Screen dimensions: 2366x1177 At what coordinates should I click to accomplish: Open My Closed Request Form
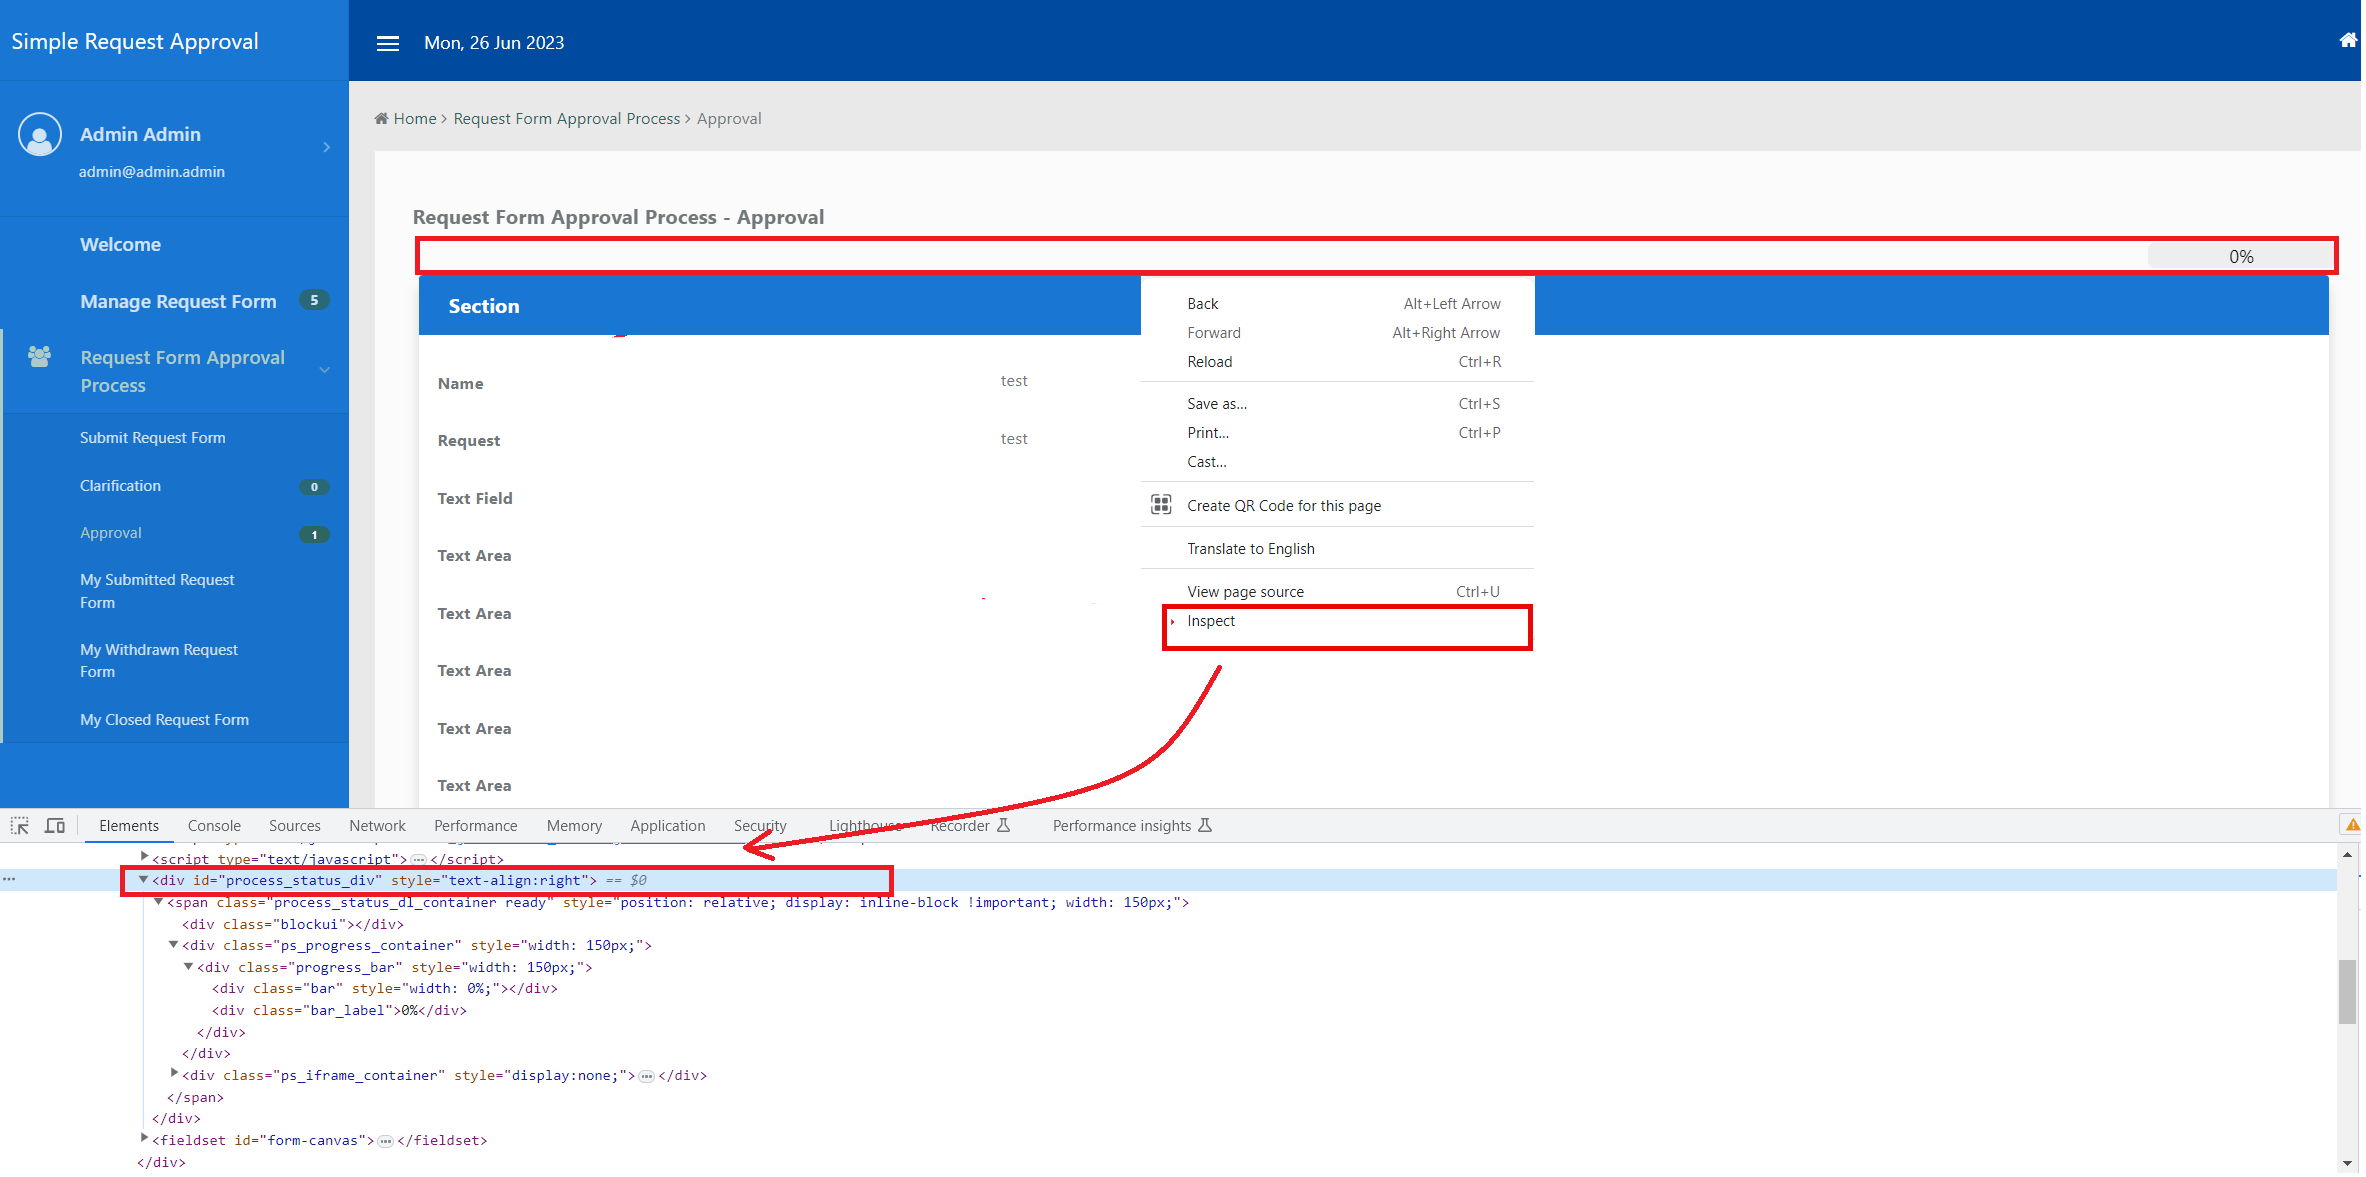point(164,720)
